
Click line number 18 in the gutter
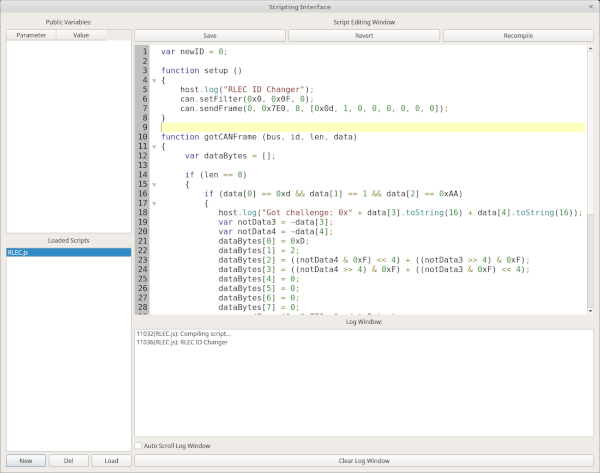(x=143, y=212)
